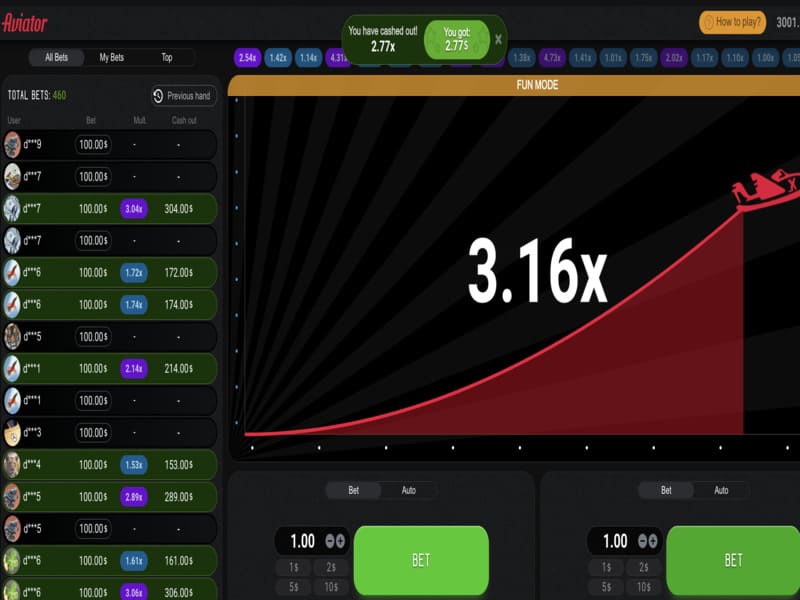Switch to the All Bets tab
Viewport: 800px width, 600px height.
click(56, 57)
